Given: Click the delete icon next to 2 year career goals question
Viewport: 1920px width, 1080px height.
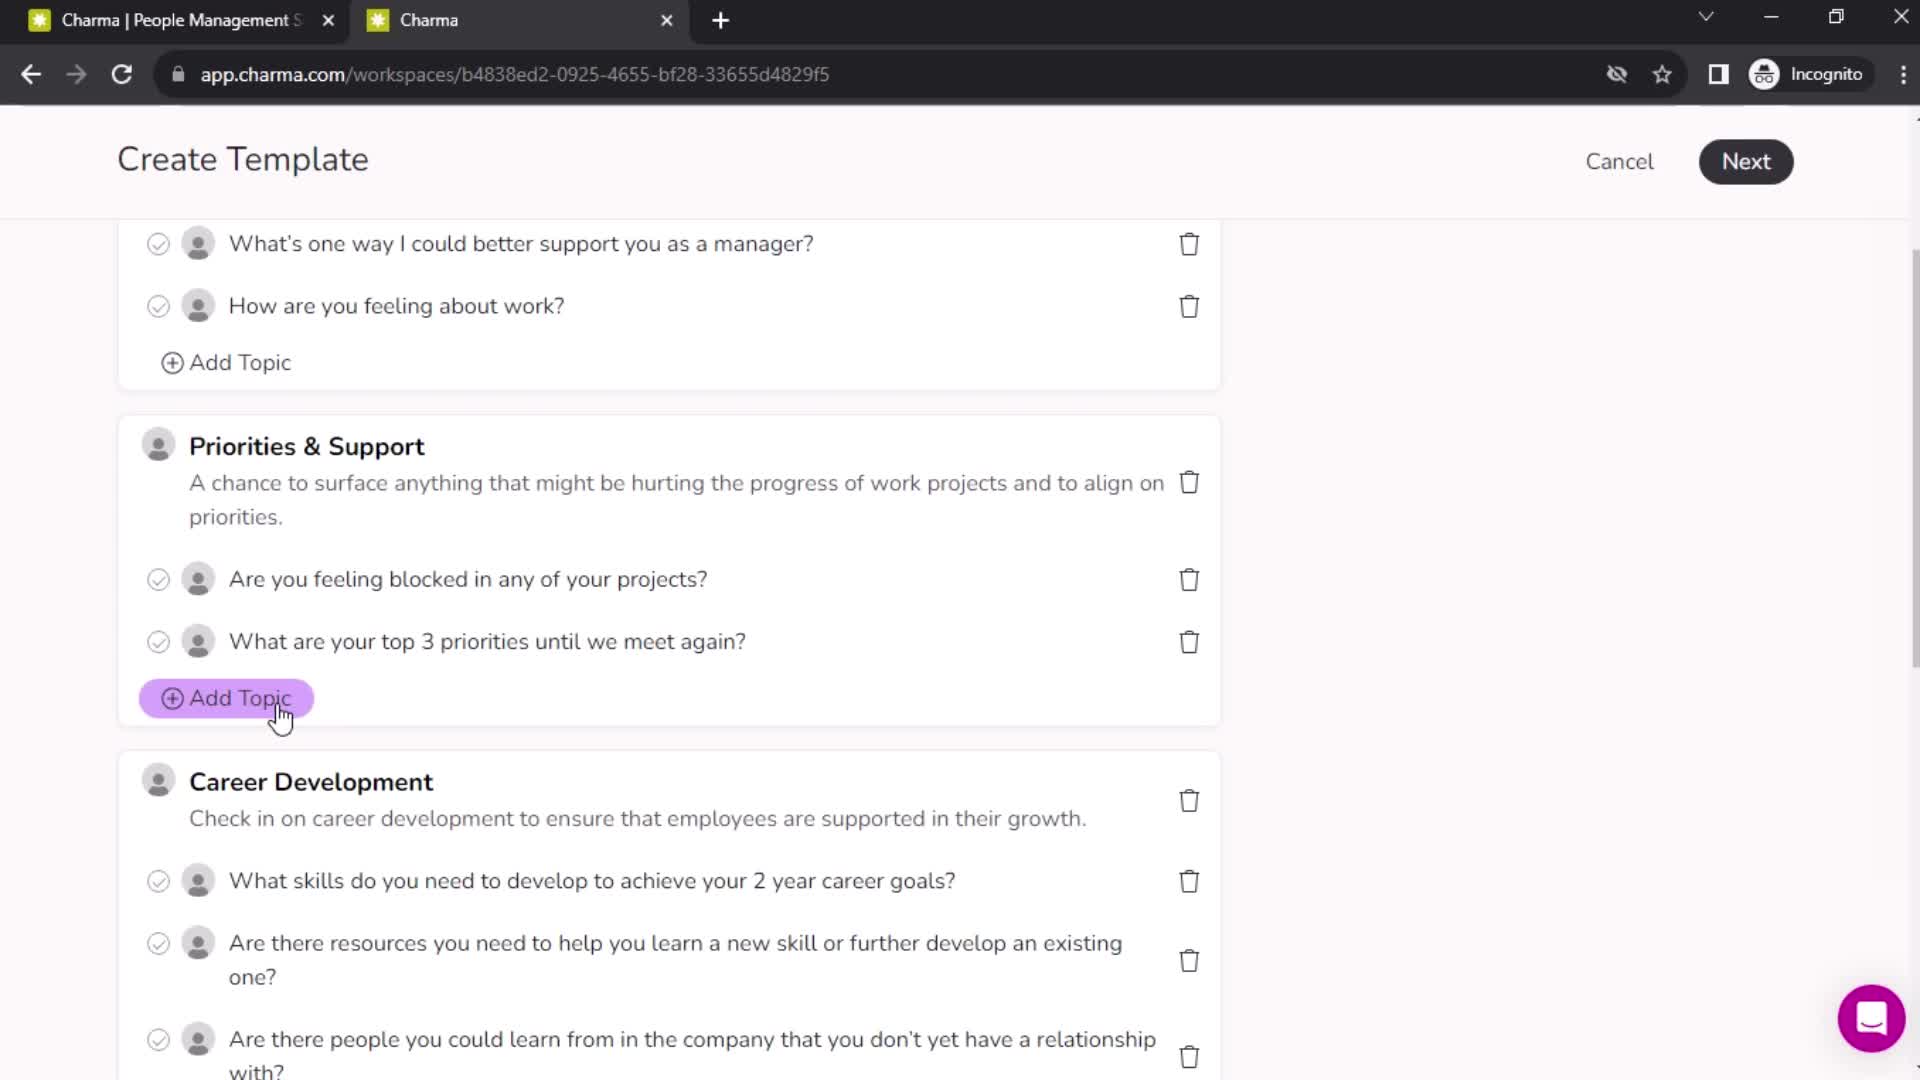Looking at the screenshot, I should click(1189, 881).
